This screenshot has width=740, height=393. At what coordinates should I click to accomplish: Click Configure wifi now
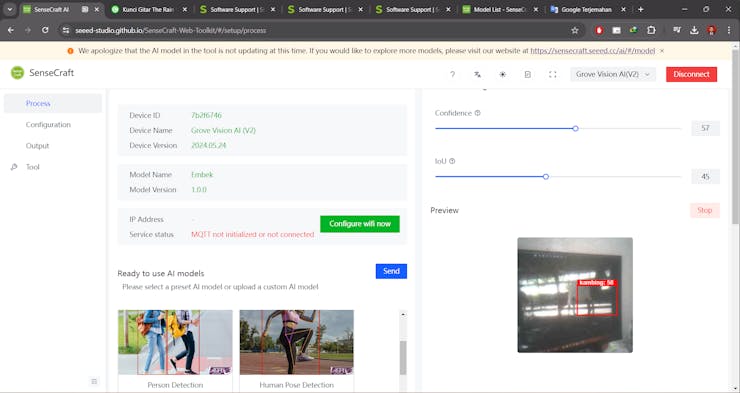pos(360,224)
